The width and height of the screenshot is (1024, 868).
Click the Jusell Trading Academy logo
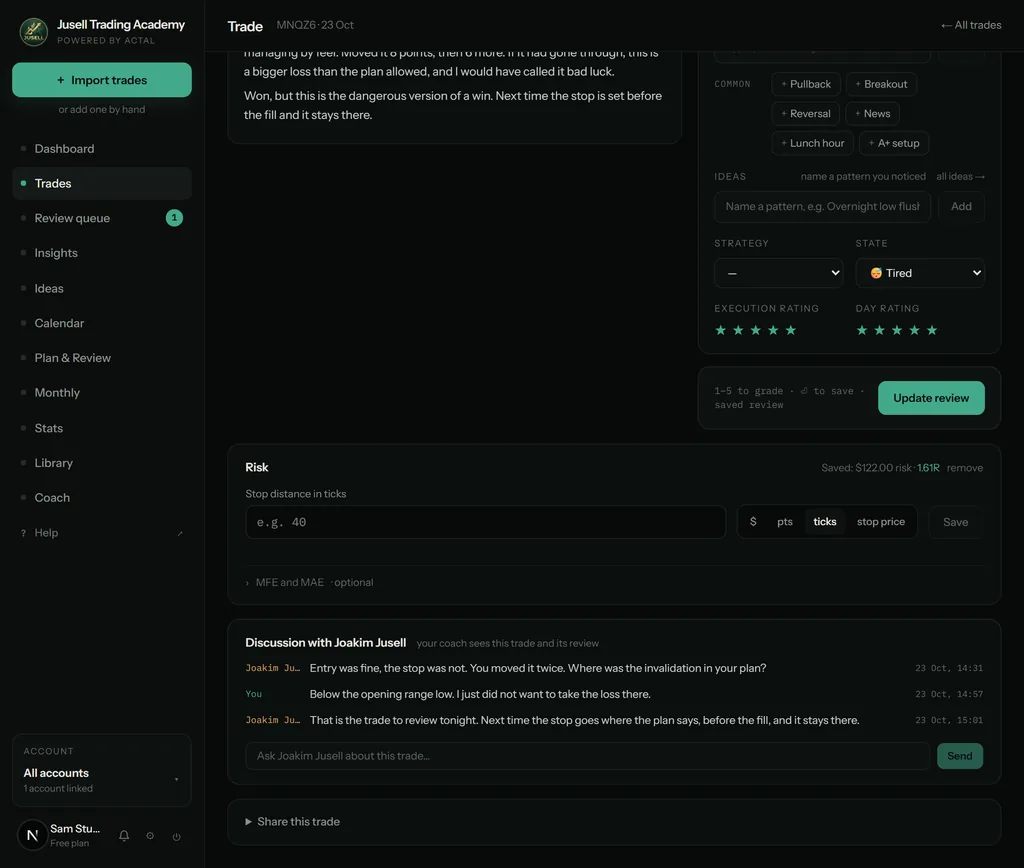[33, 31]
